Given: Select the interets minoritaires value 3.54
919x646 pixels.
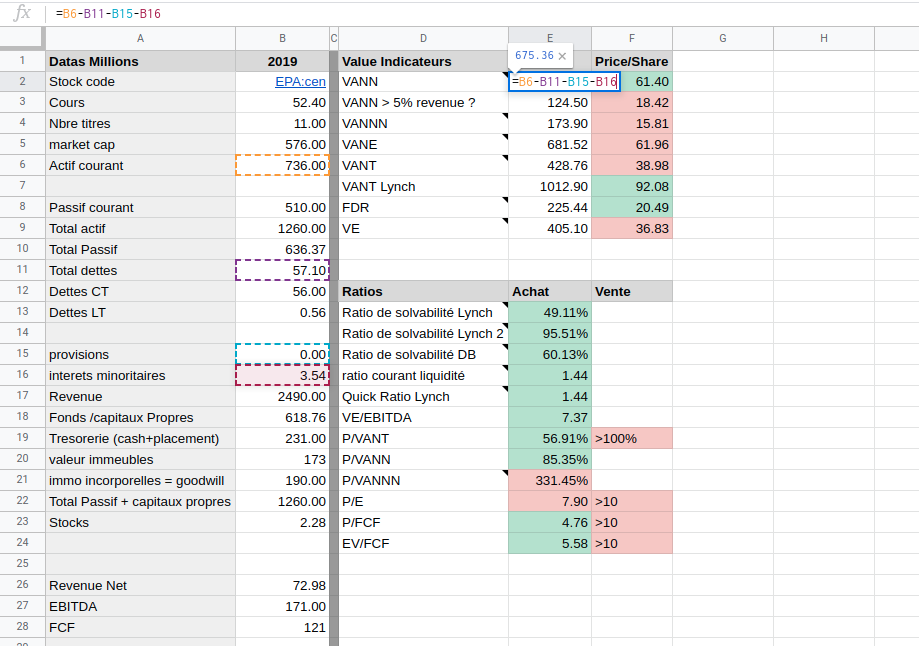Looking at the screenshot, I should pos(282,375).
